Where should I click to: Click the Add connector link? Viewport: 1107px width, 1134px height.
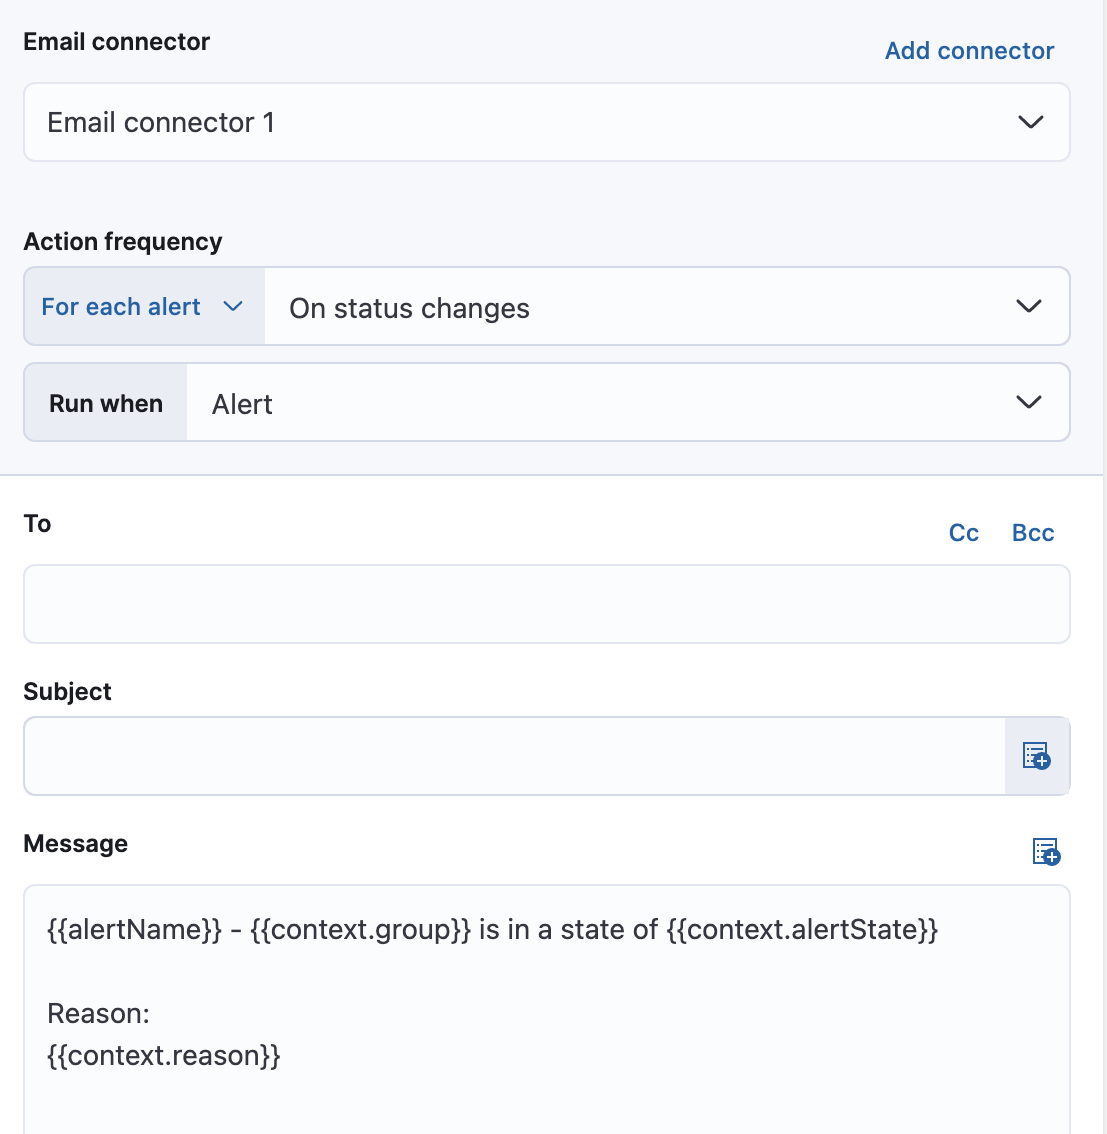(968, 50)
